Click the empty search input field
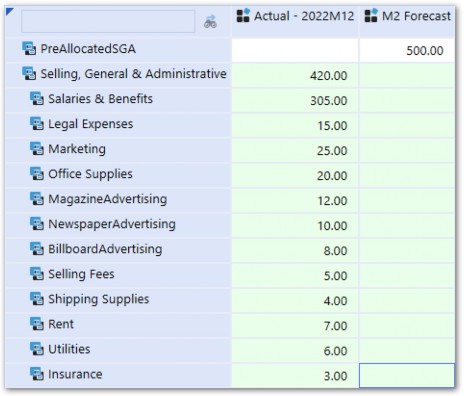464x396 pixels. 108,21
